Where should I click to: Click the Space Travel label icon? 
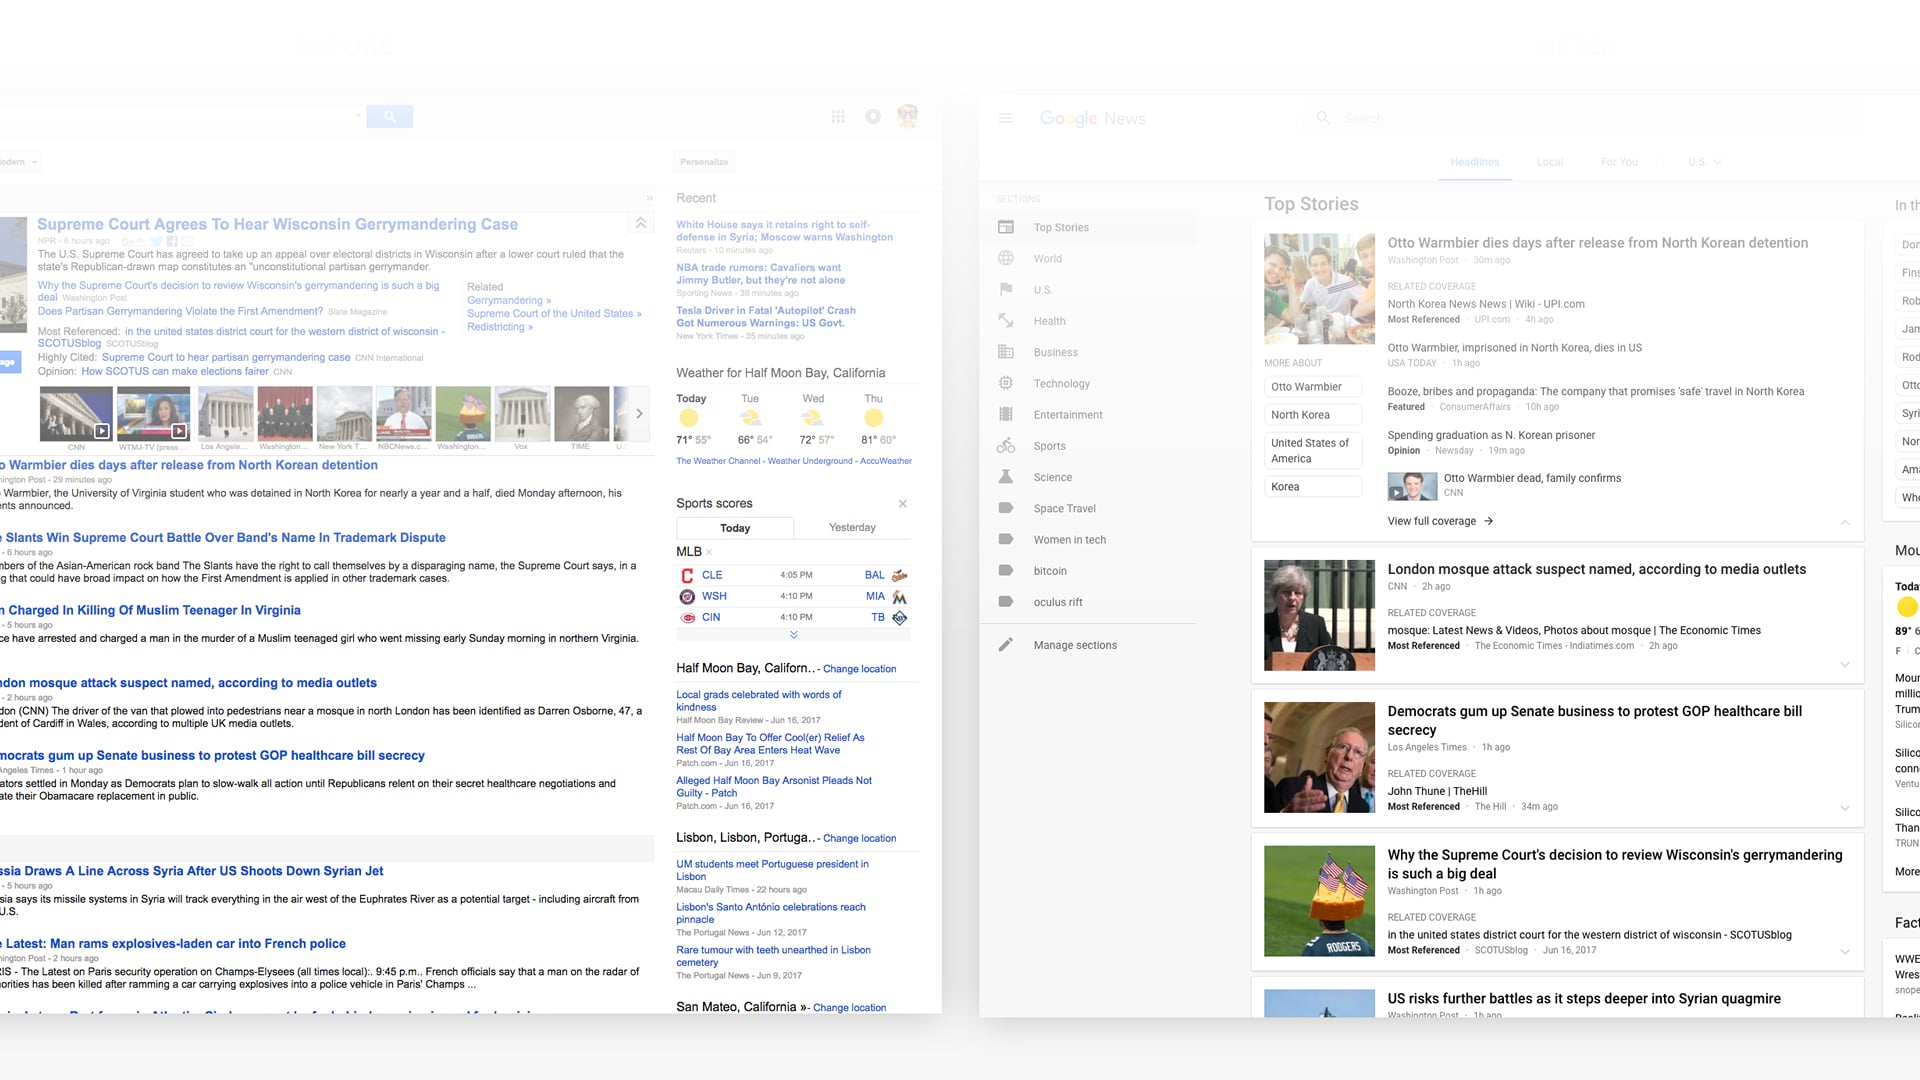pos(1006,508)
